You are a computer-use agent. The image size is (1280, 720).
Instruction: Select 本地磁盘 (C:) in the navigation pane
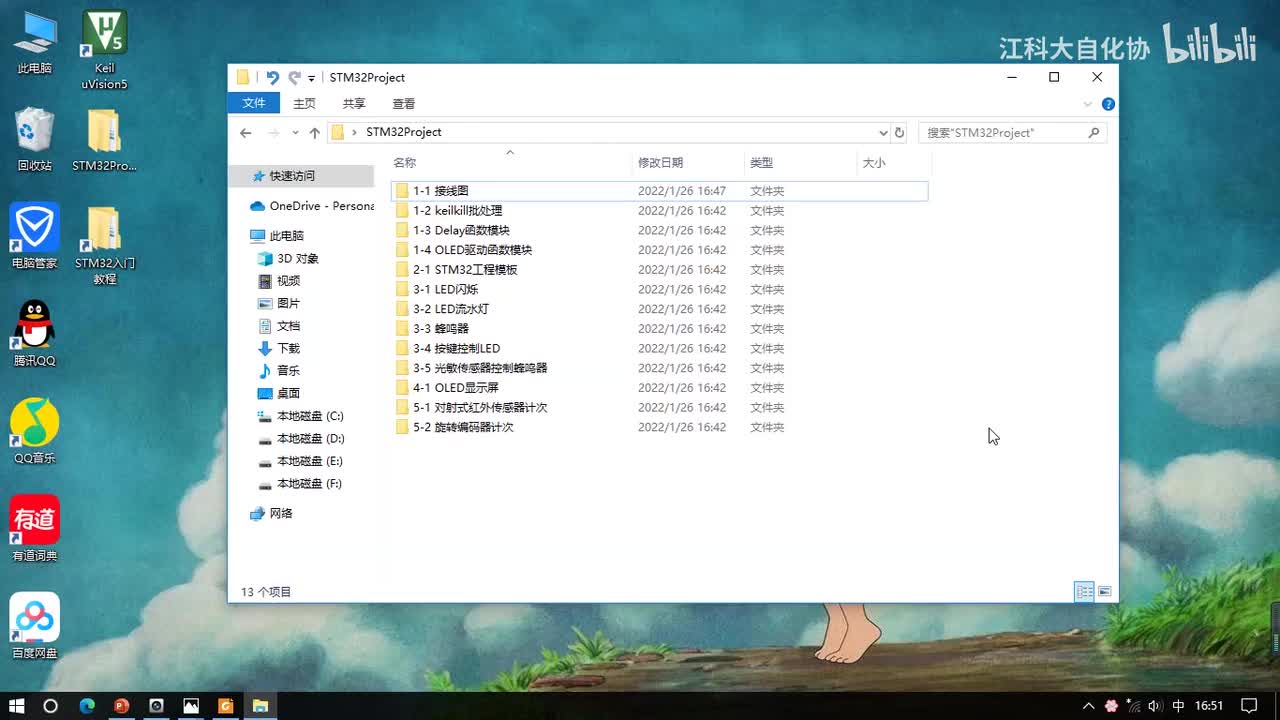click(301, 416)
